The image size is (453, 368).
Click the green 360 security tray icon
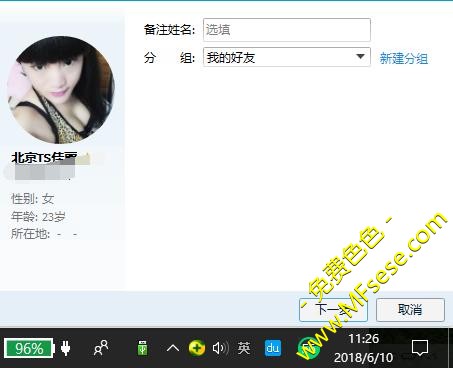click(x=197, y=348)
